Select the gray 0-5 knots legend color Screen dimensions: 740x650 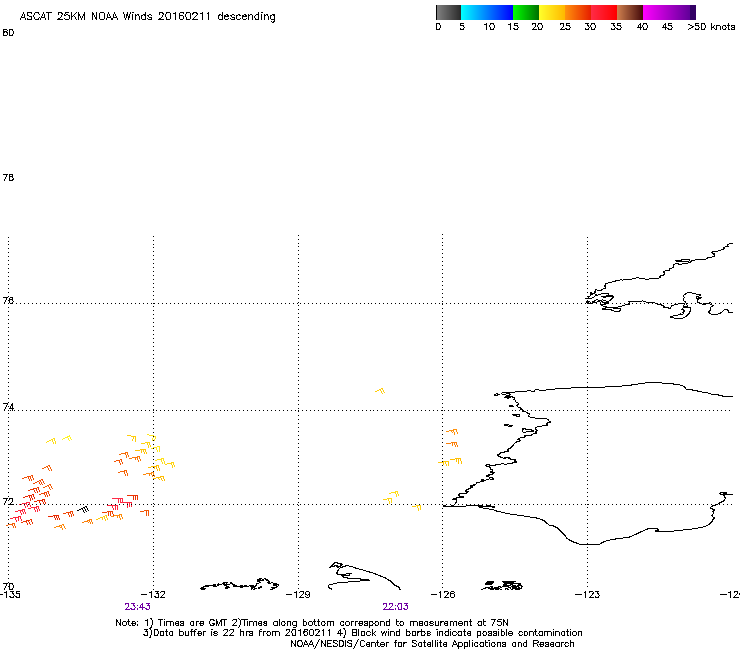pyautogui.click(x=448, y=12)
